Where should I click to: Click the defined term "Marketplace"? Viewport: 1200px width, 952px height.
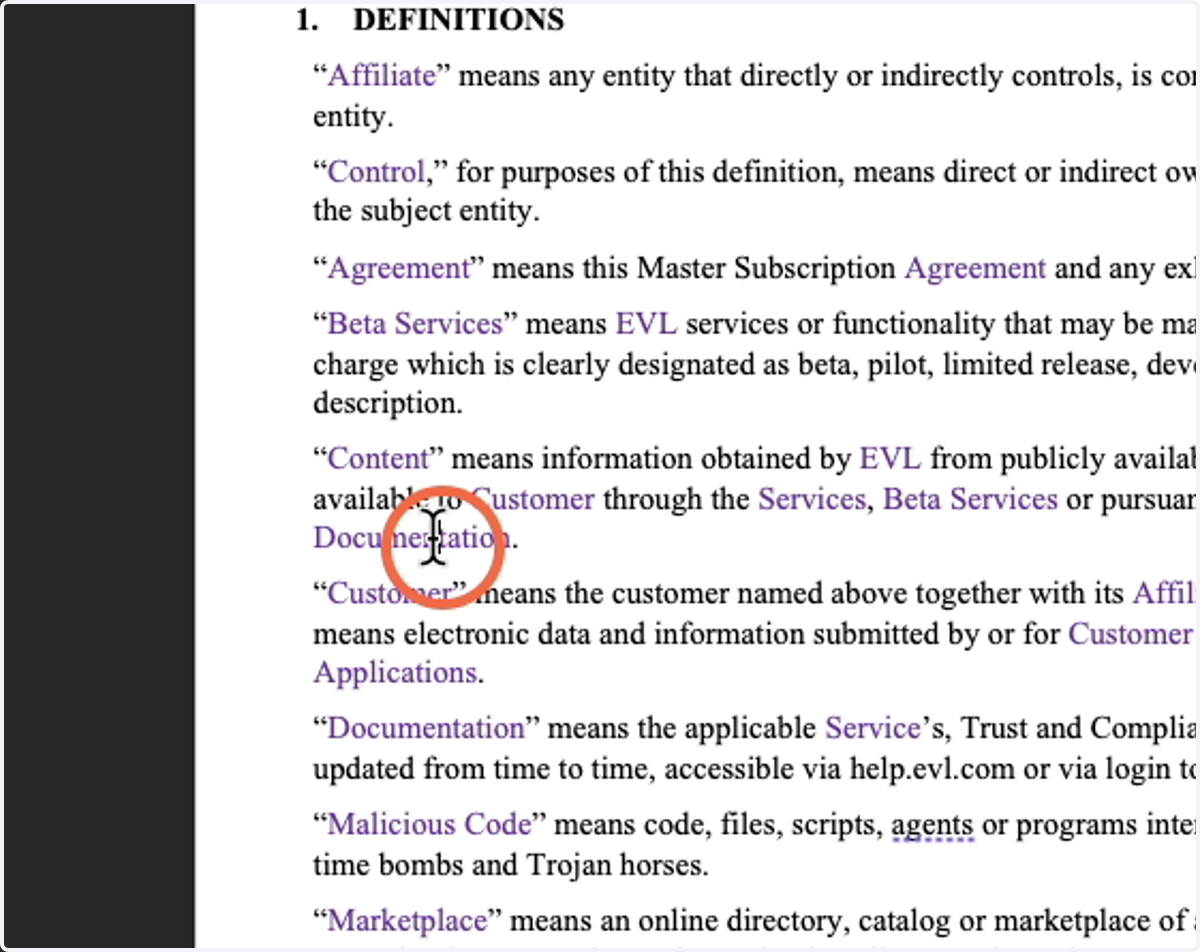[x=407, y=920]
